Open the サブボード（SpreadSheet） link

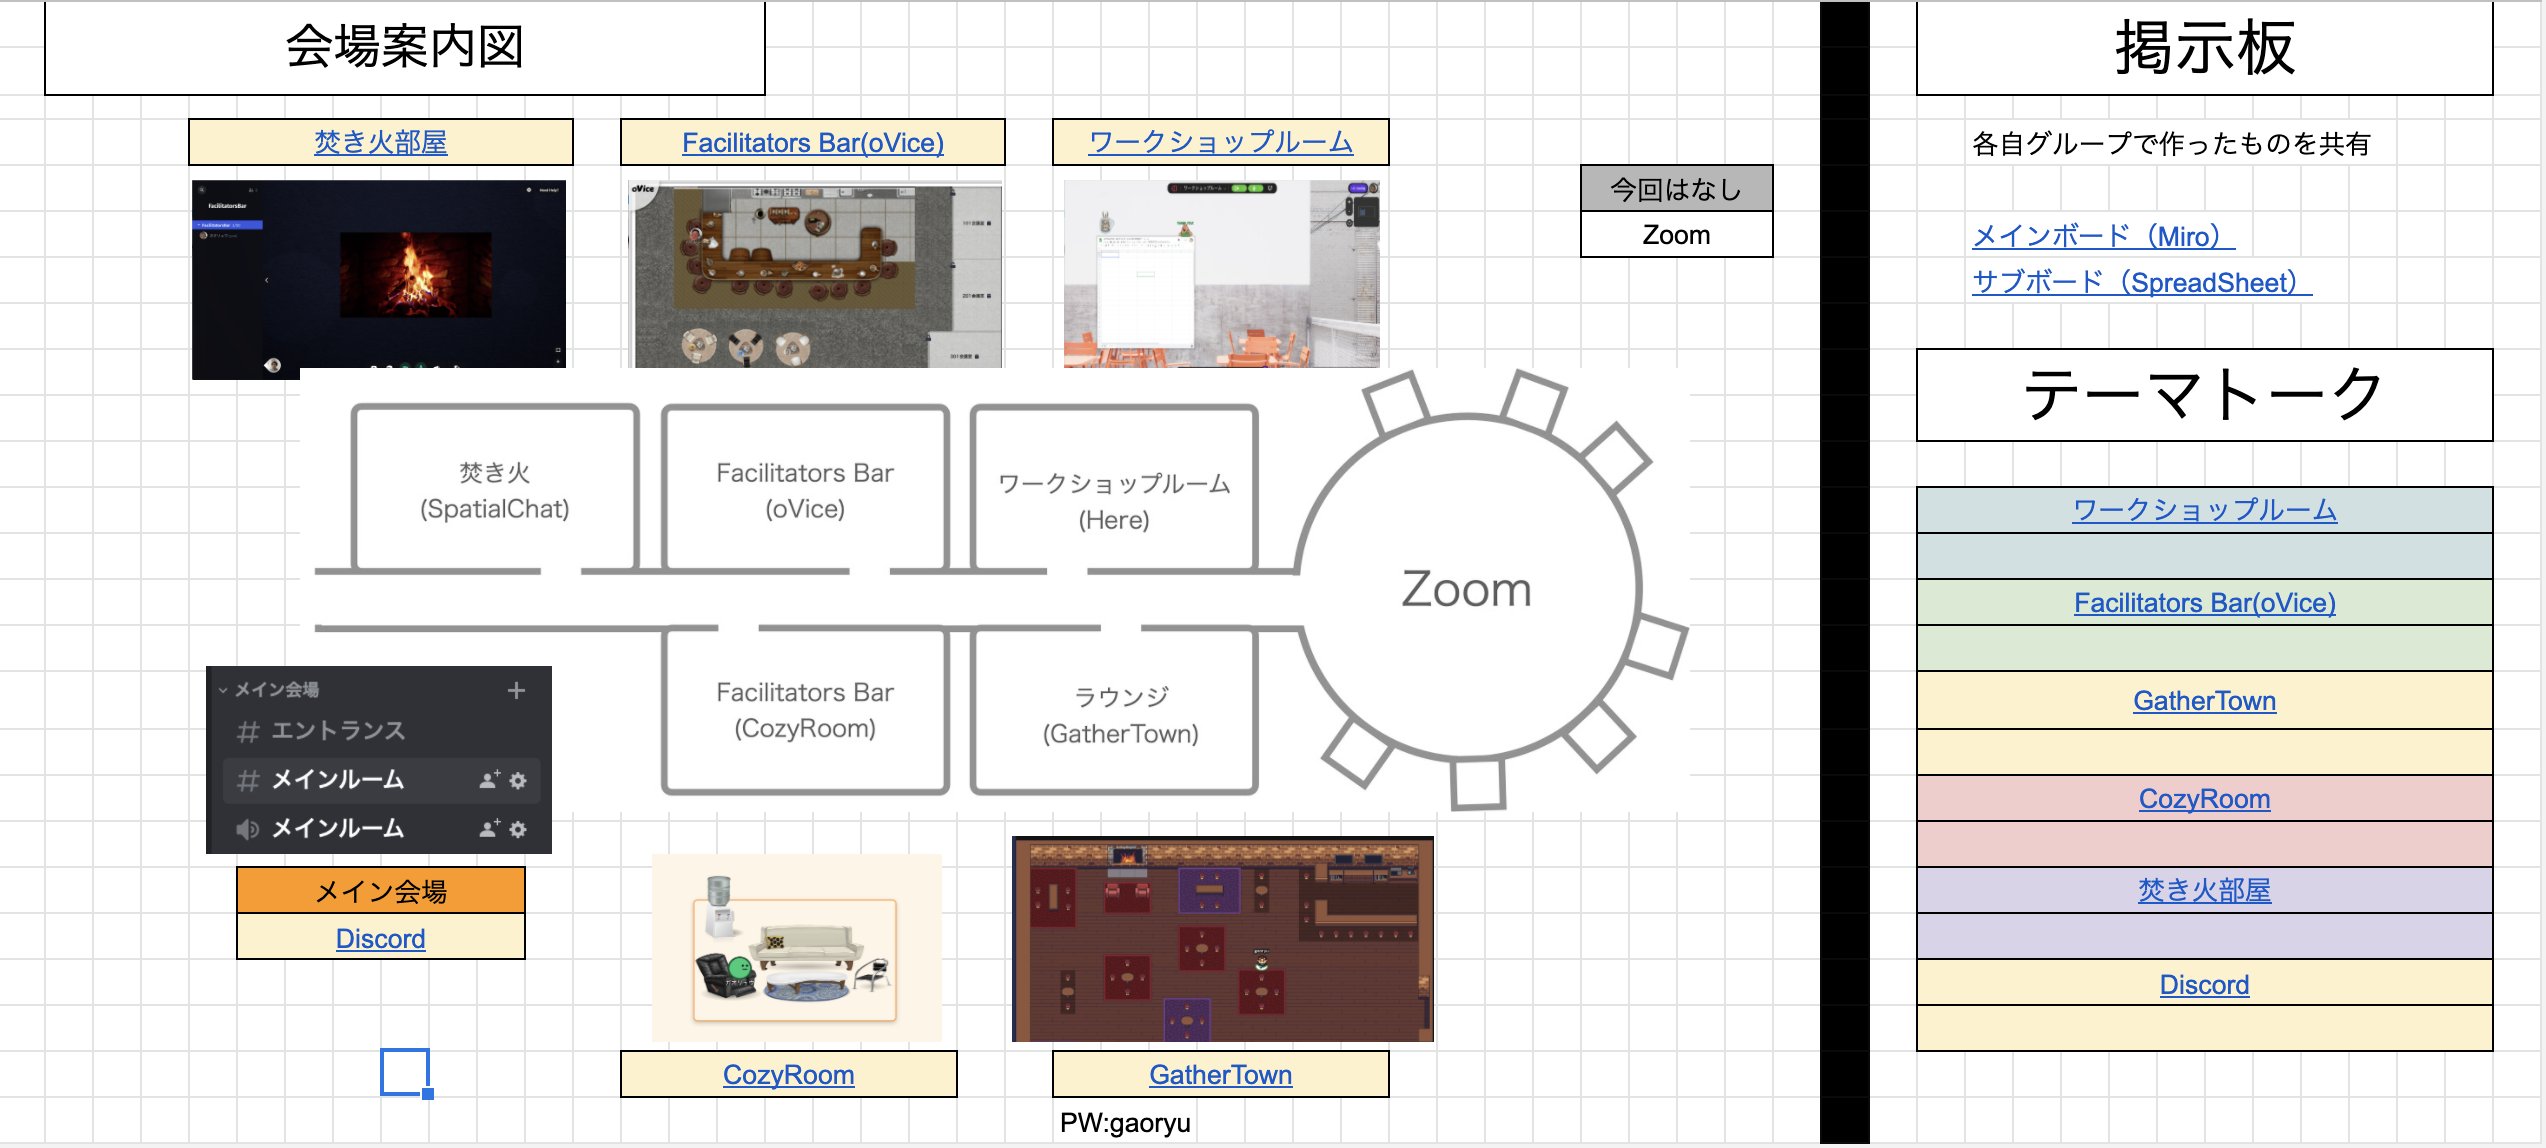point(2142,282)
